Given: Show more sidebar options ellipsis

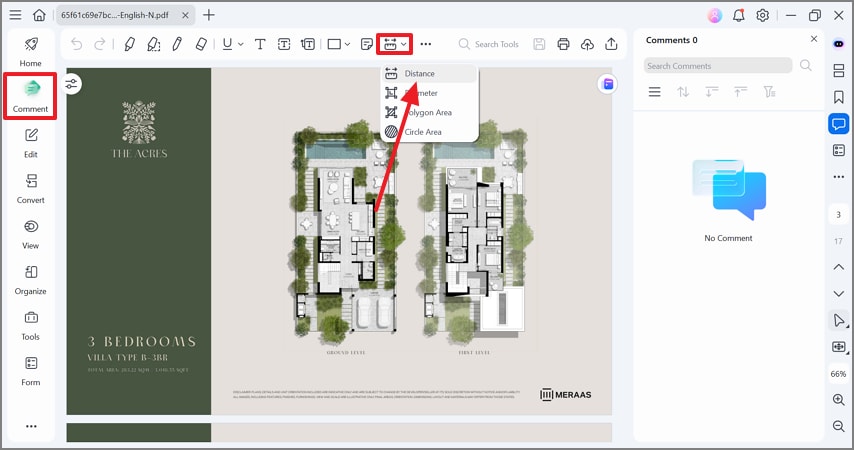Looking at the screenshot, I should point(31,426).
